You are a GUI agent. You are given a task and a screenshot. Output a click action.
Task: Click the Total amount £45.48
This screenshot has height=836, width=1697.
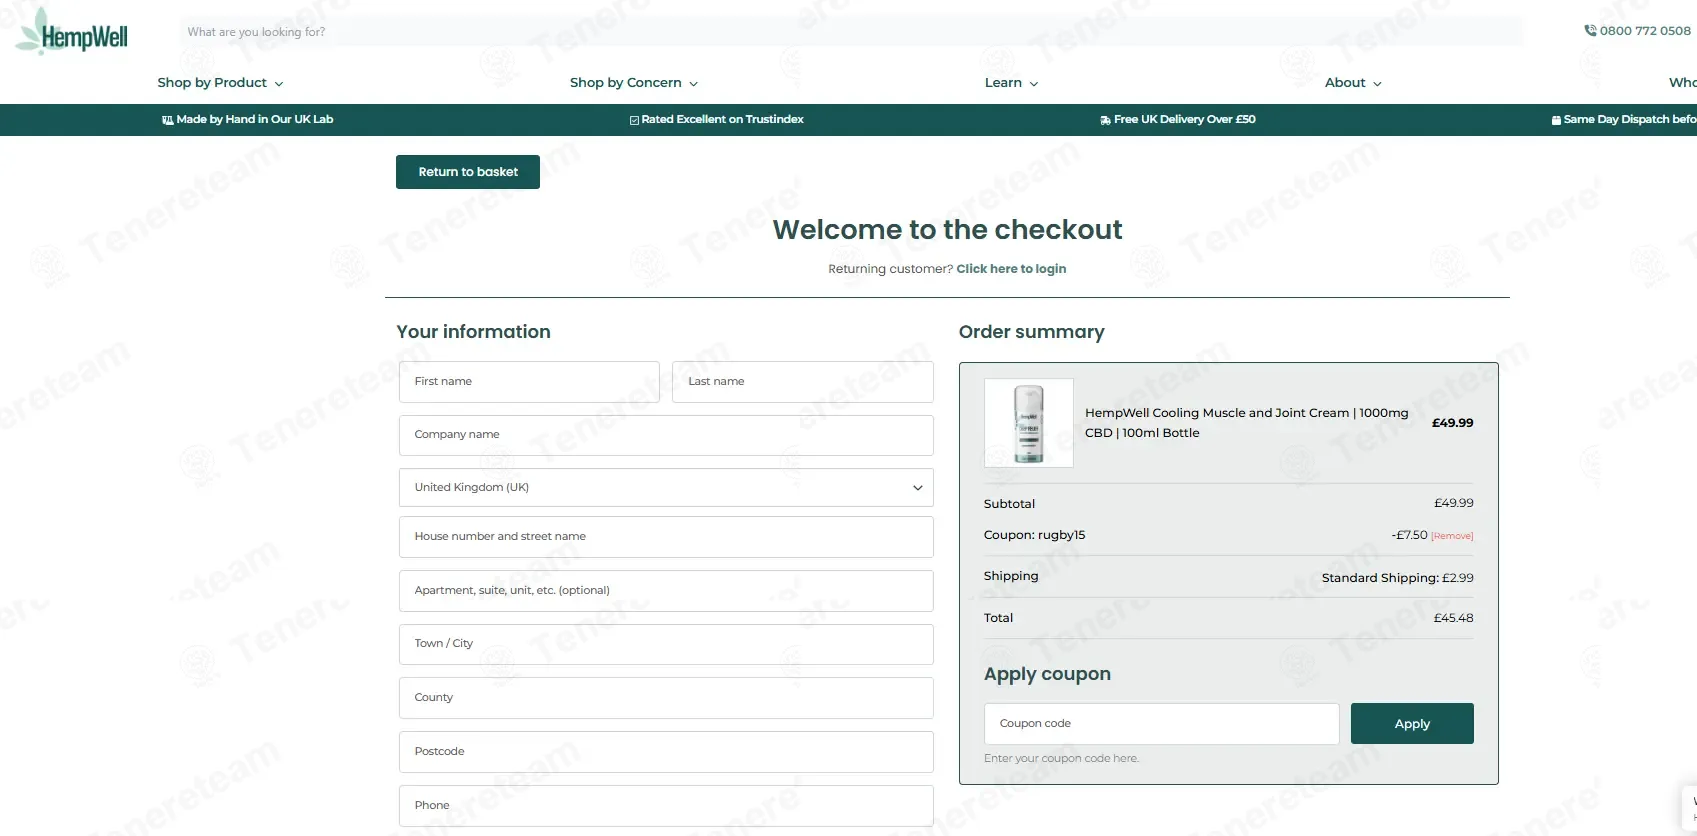pyautogui.click(x=1454, y=618)
